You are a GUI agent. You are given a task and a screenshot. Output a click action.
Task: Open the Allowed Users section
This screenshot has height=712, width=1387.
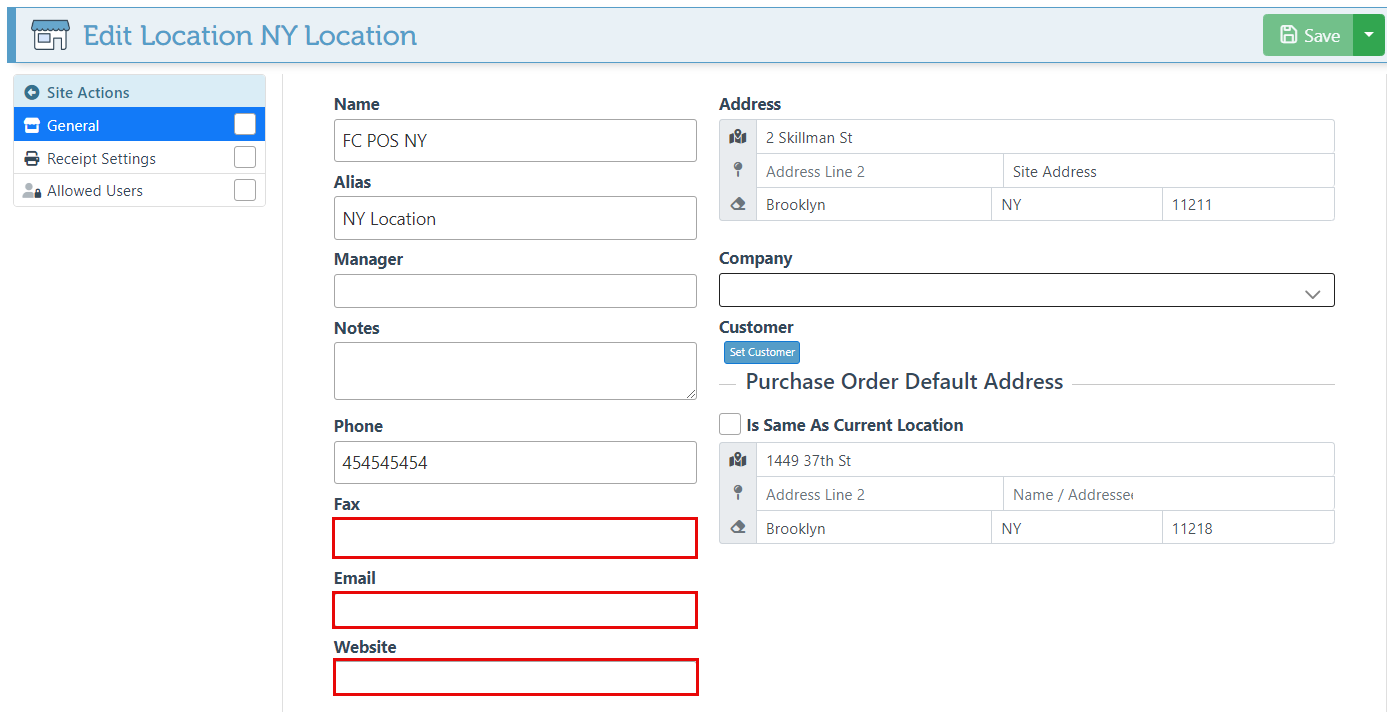95,190
